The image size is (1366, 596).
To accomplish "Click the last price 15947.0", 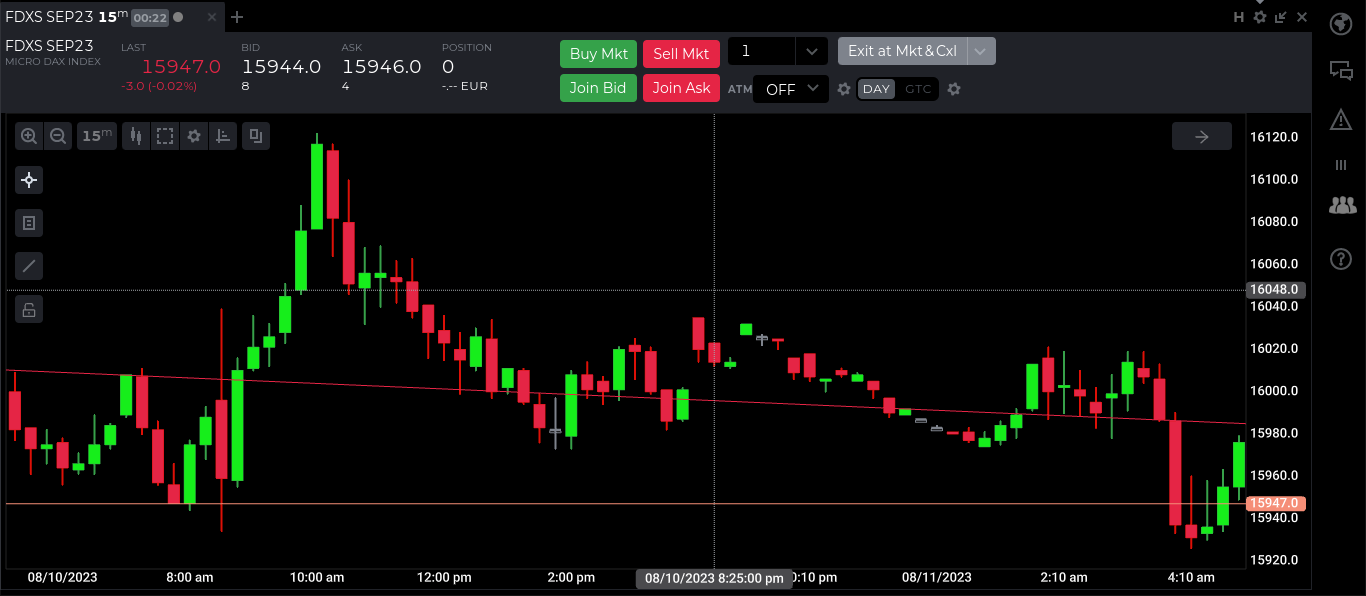I will [x=181, y=67].
